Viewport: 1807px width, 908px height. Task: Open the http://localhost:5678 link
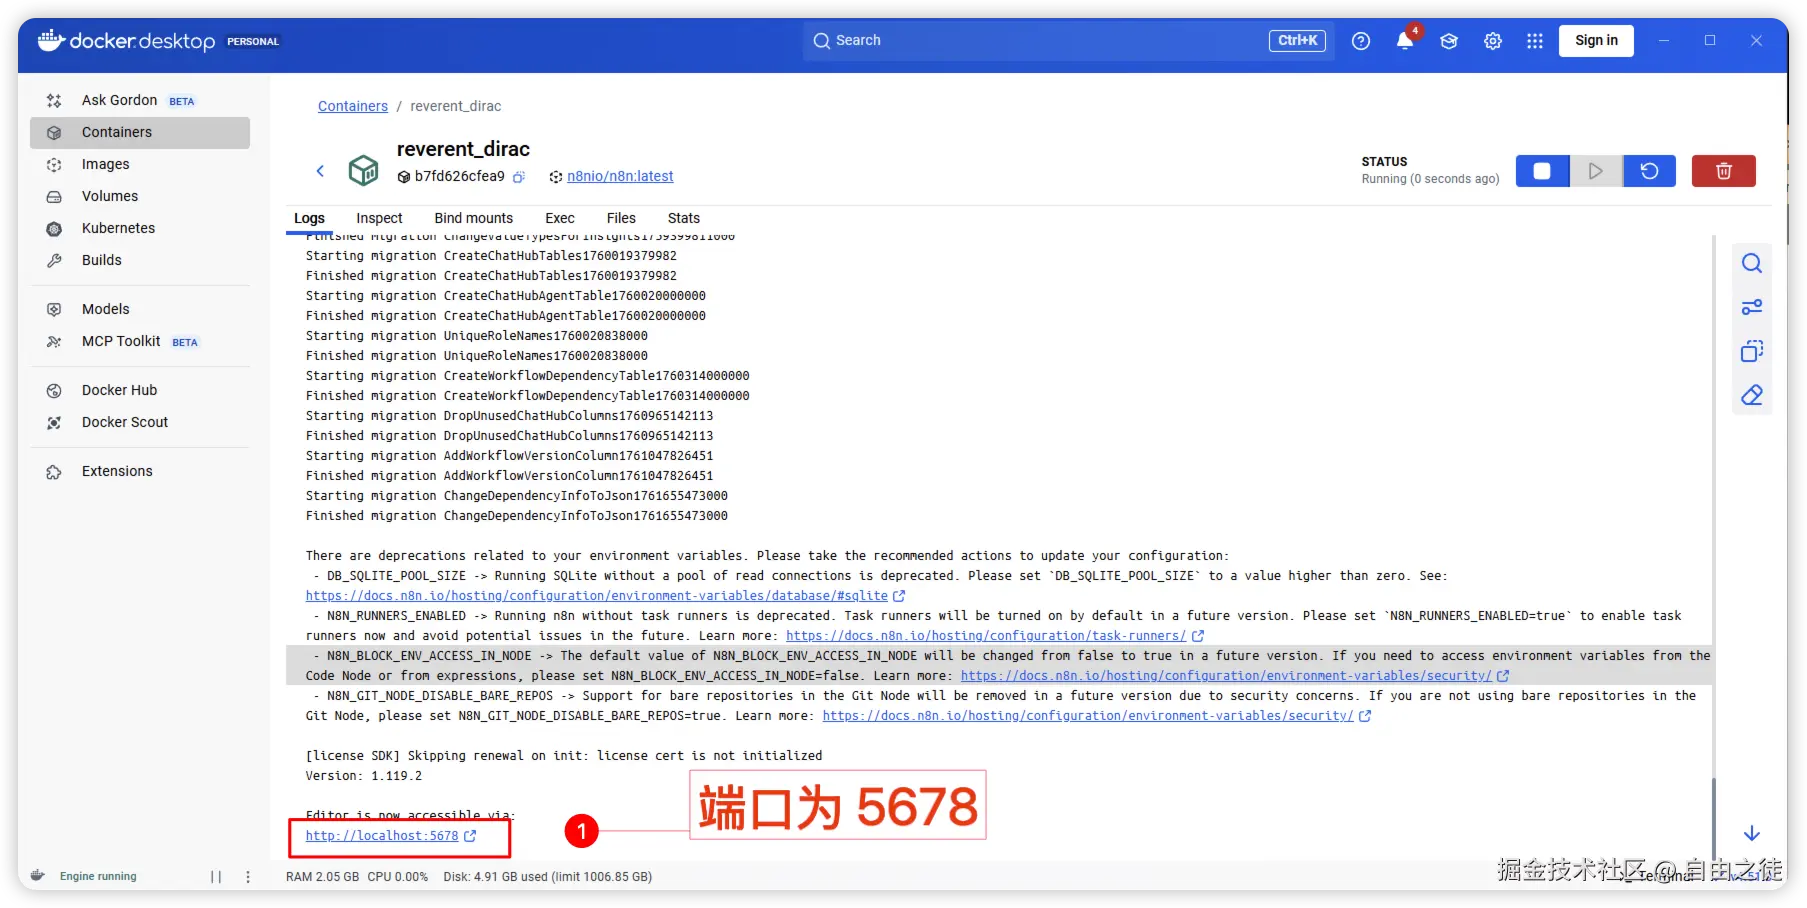pyautogui.click(x=382, y=836)
